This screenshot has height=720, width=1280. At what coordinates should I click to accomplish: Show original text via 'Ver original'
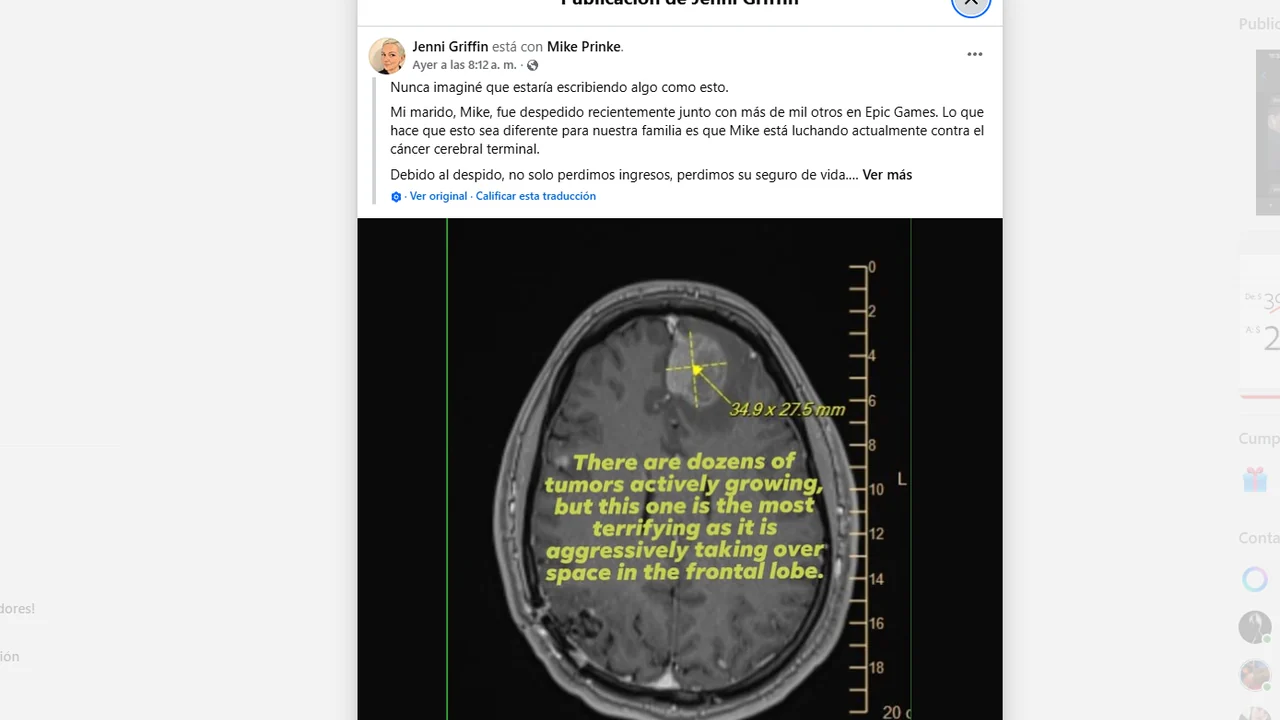coord(438,197)
